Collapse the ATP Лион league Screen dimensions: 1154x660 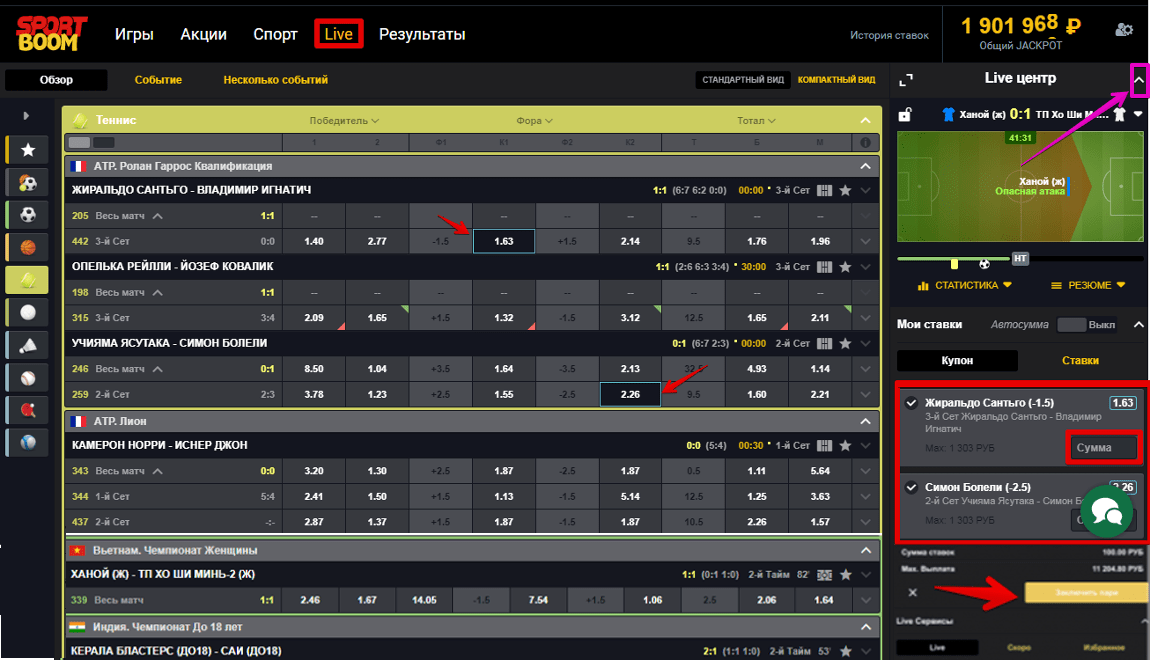(866, 422)
